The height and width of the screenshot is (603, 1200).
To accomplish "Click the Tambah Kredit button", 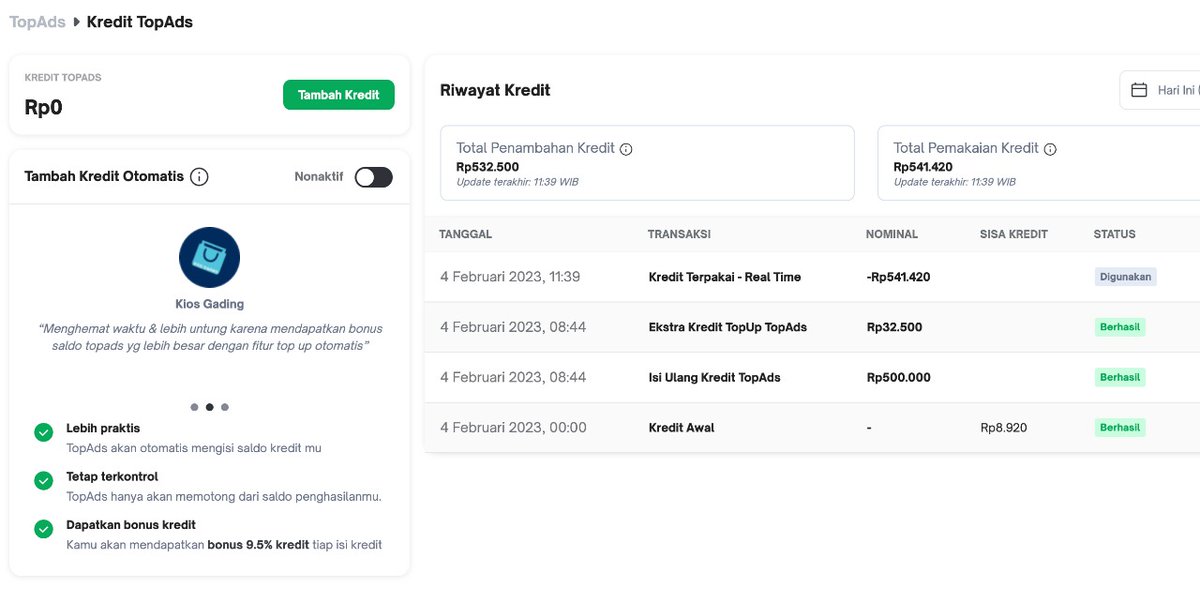I will (339, 95).
